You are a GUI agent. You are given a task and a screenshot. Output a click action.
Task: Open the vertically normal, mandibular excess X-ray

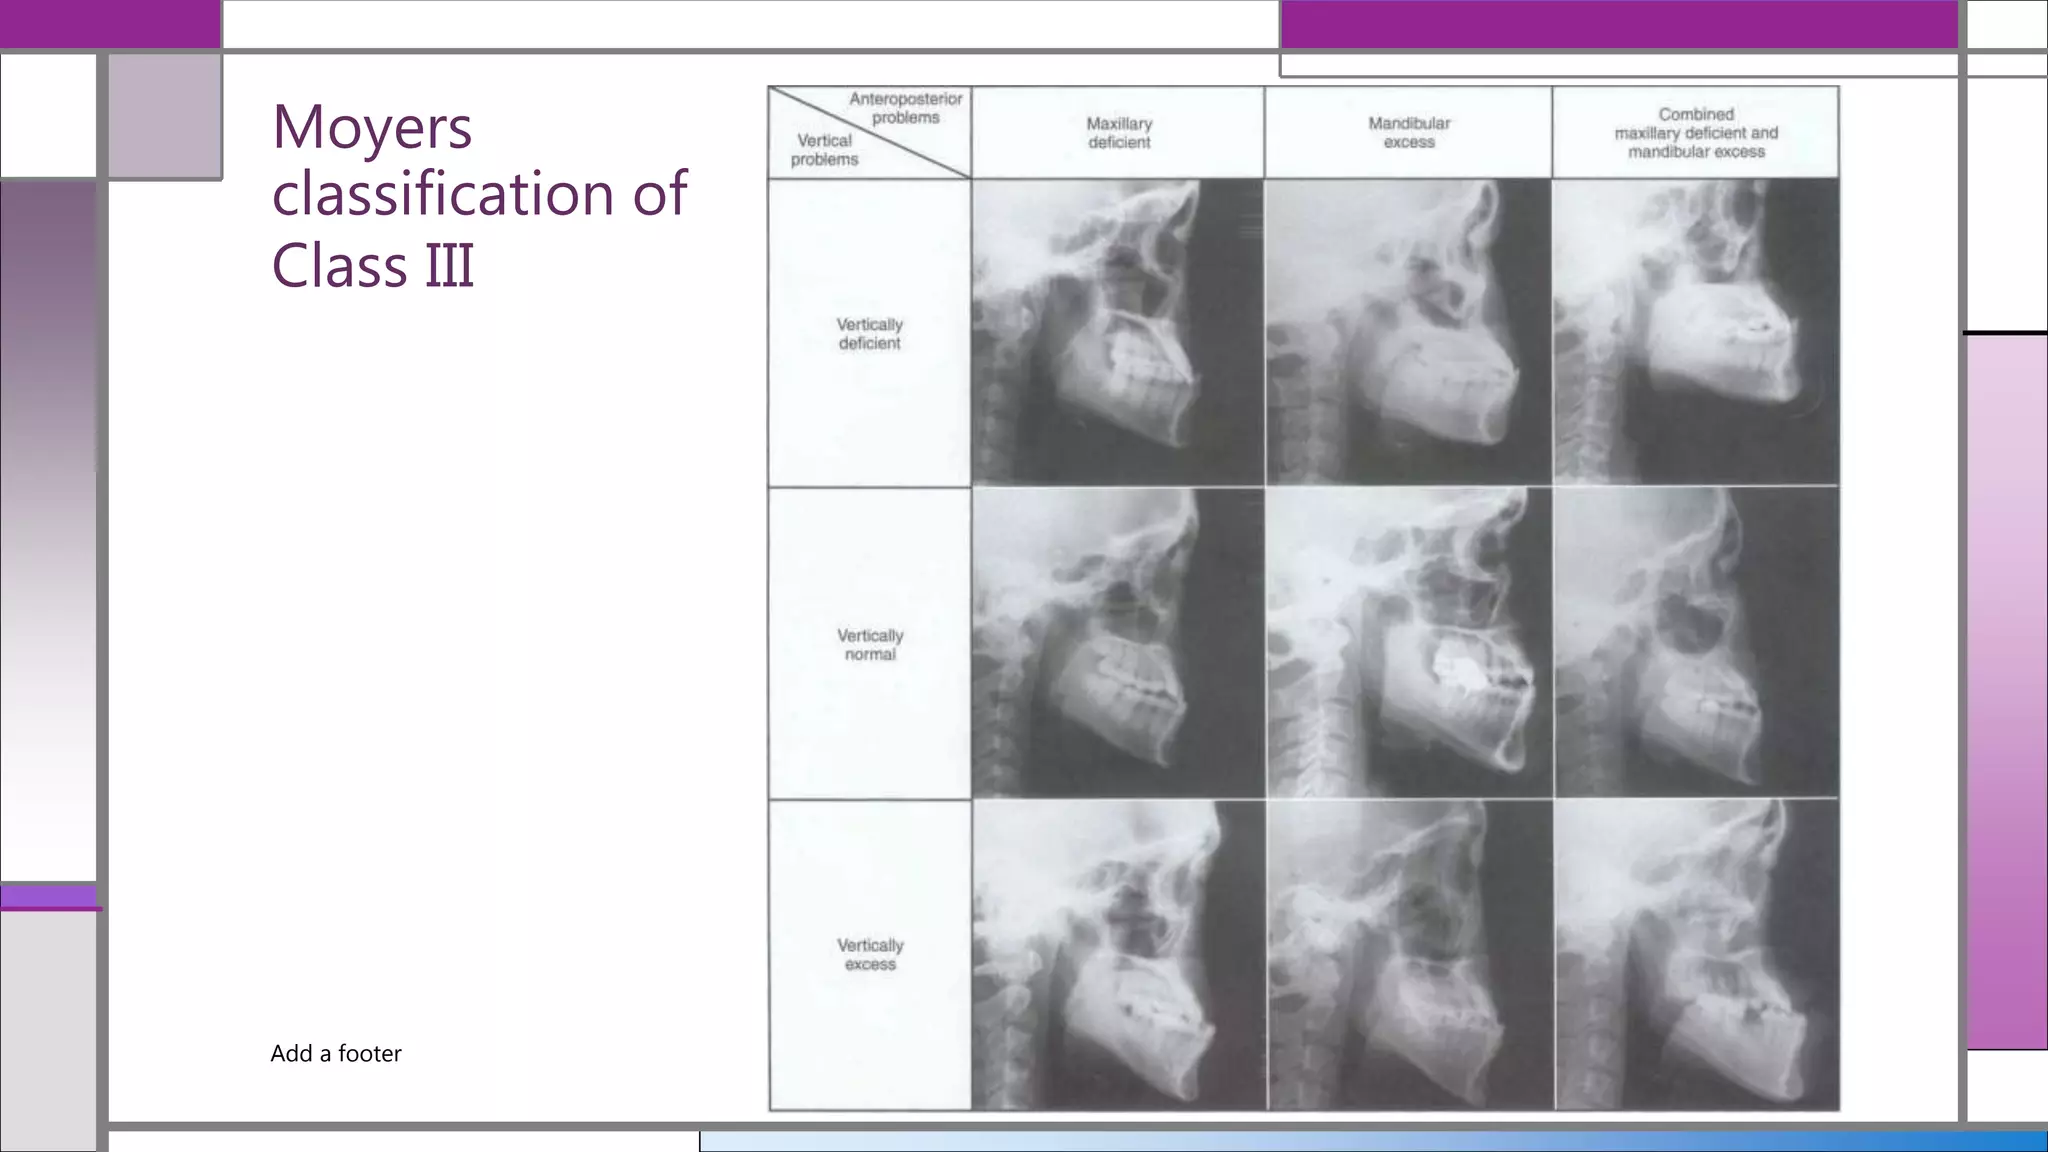tap(1409, 643)
